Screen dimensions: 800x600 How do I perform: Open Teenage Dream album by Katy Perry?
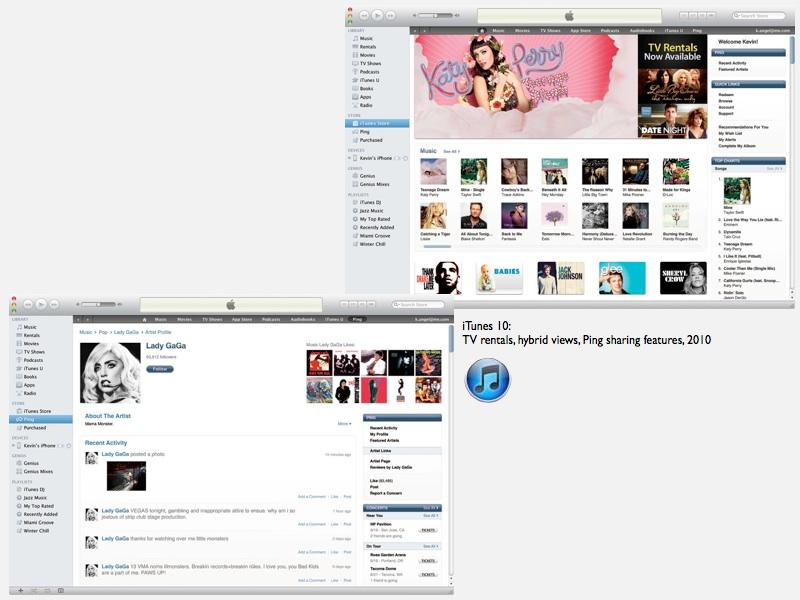[433, 171]
